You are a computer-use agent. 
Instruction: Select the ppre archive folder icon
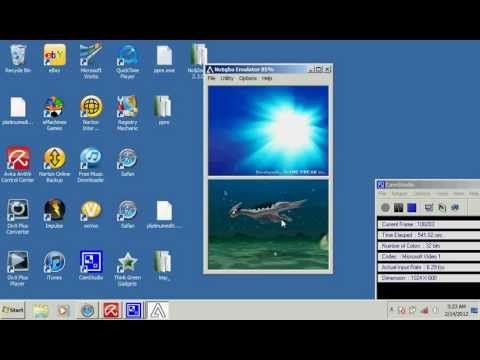[x=163, y=110]
